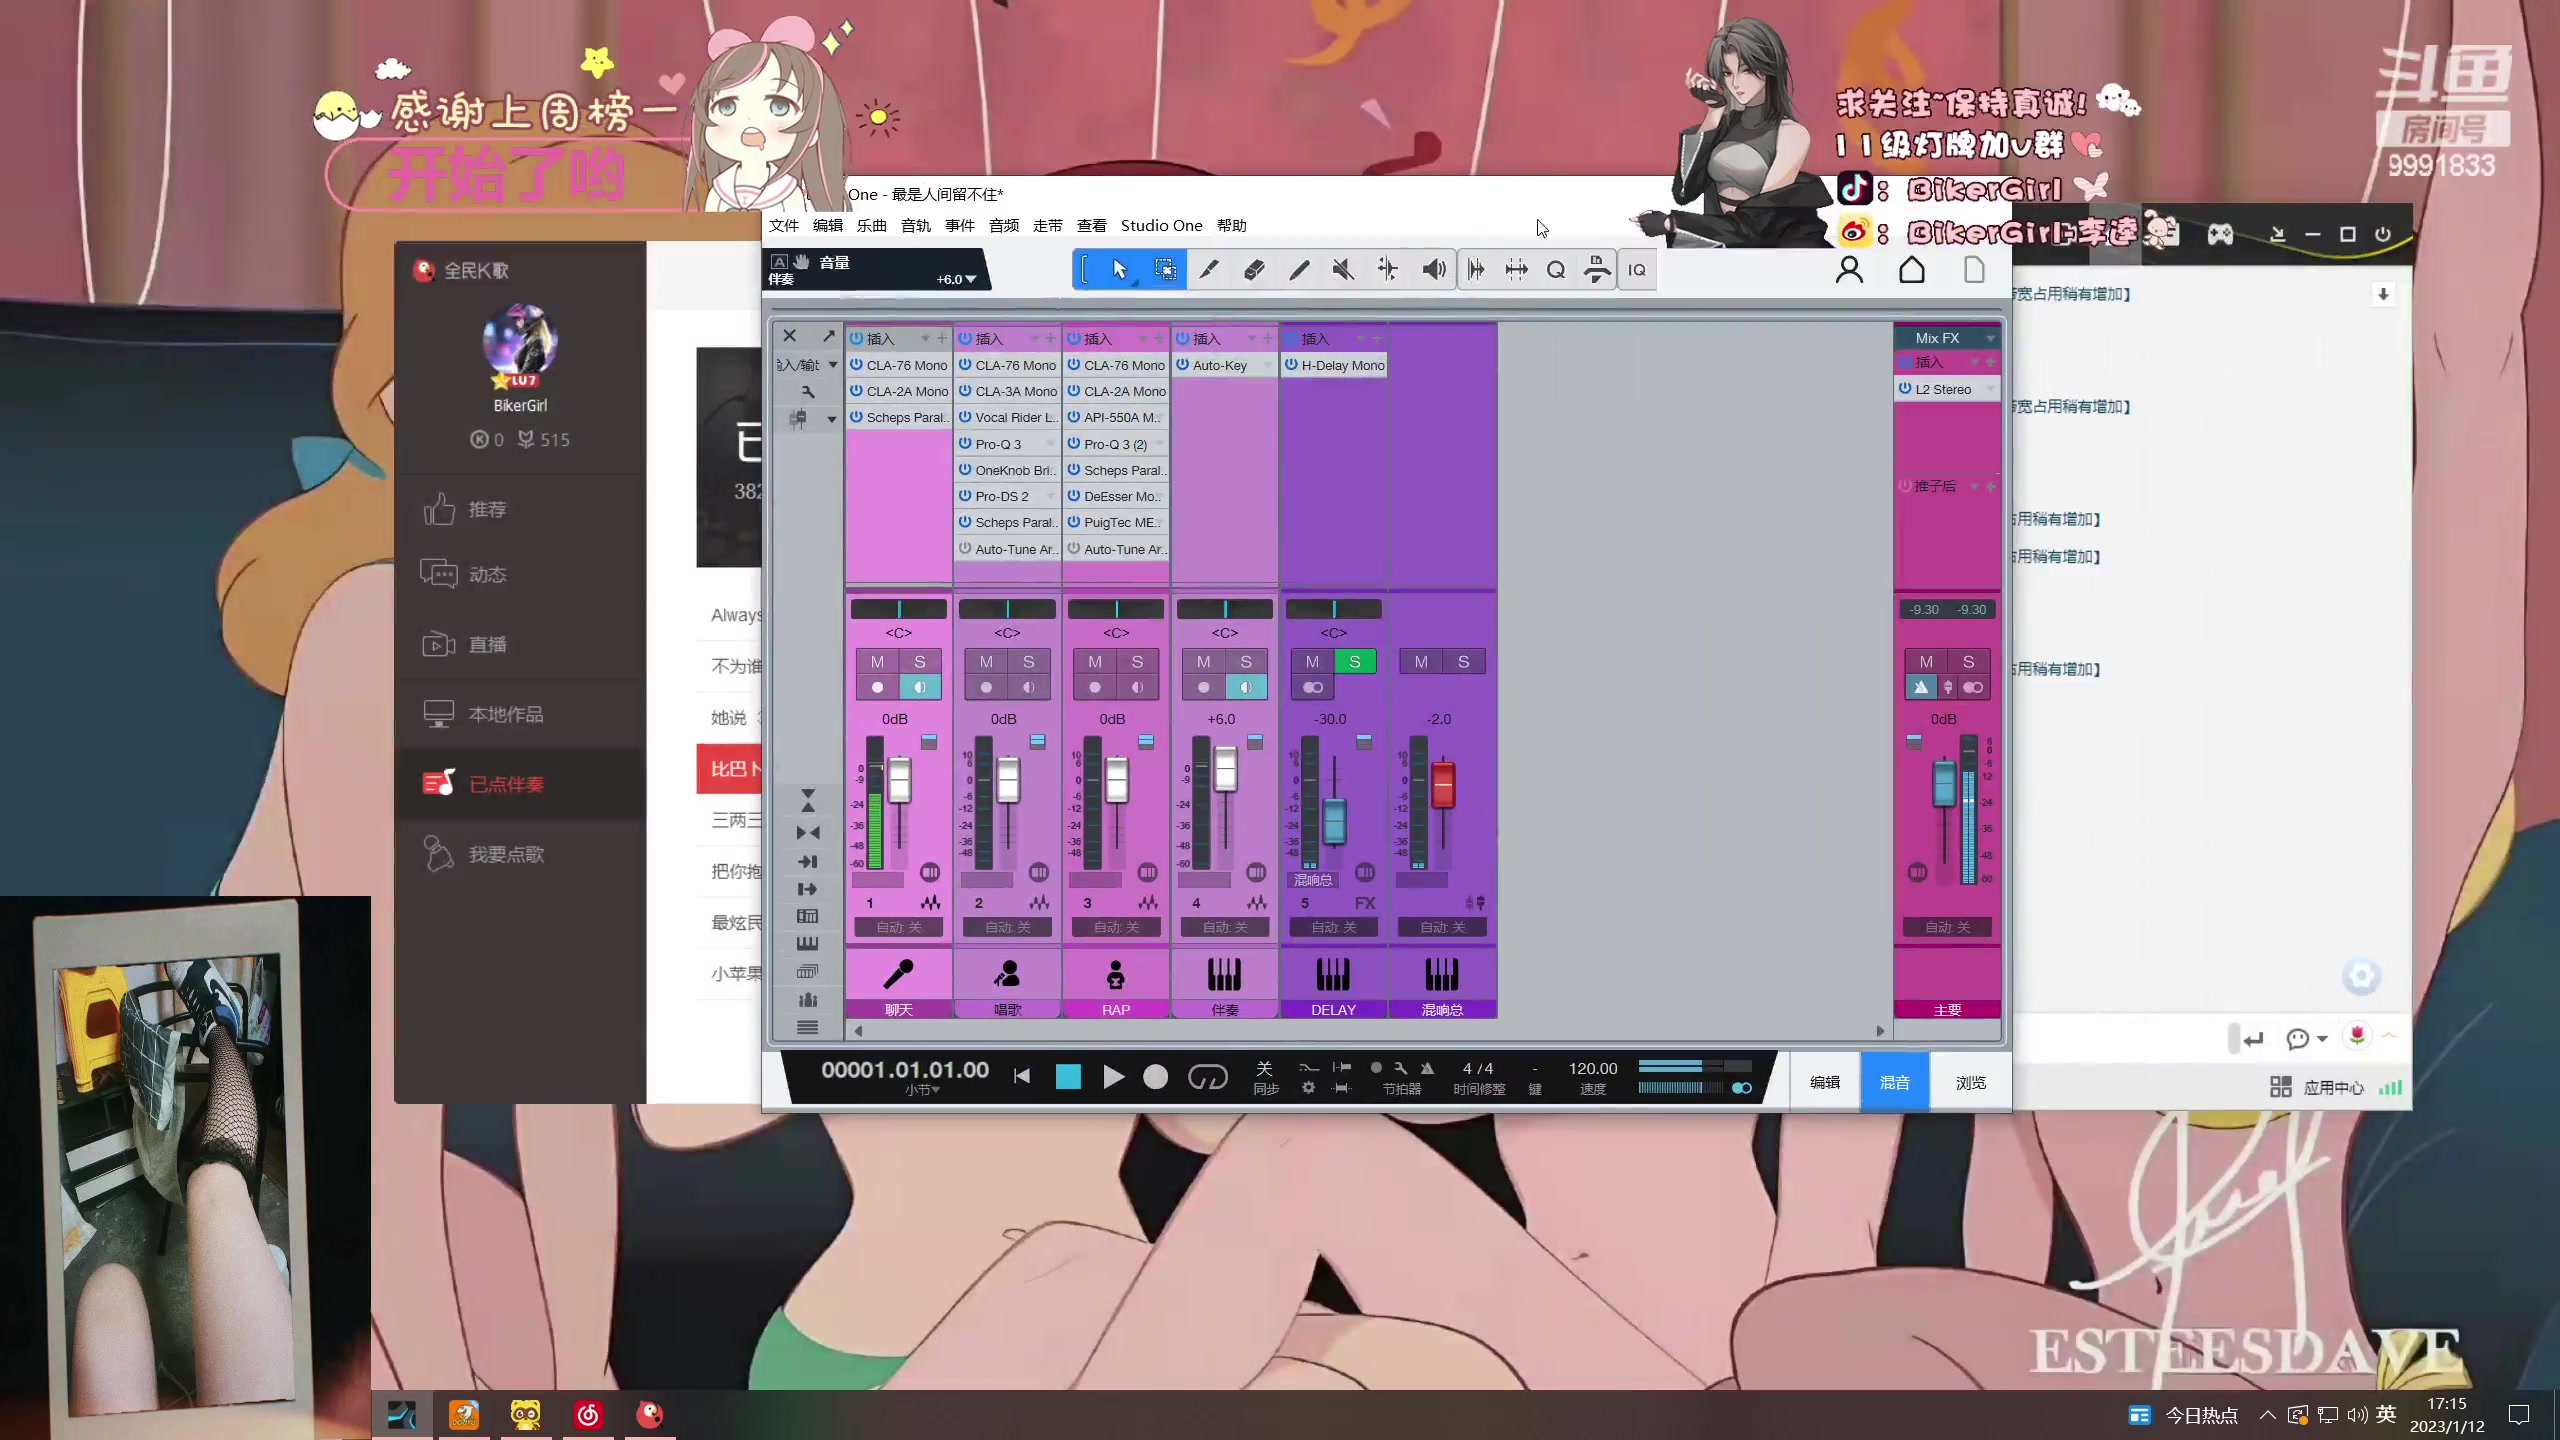The width and height of the screenshot is (2560, 1440).
Task: Select the Arrow tool in Studio One toolbar
Action: click(1119, 269)
